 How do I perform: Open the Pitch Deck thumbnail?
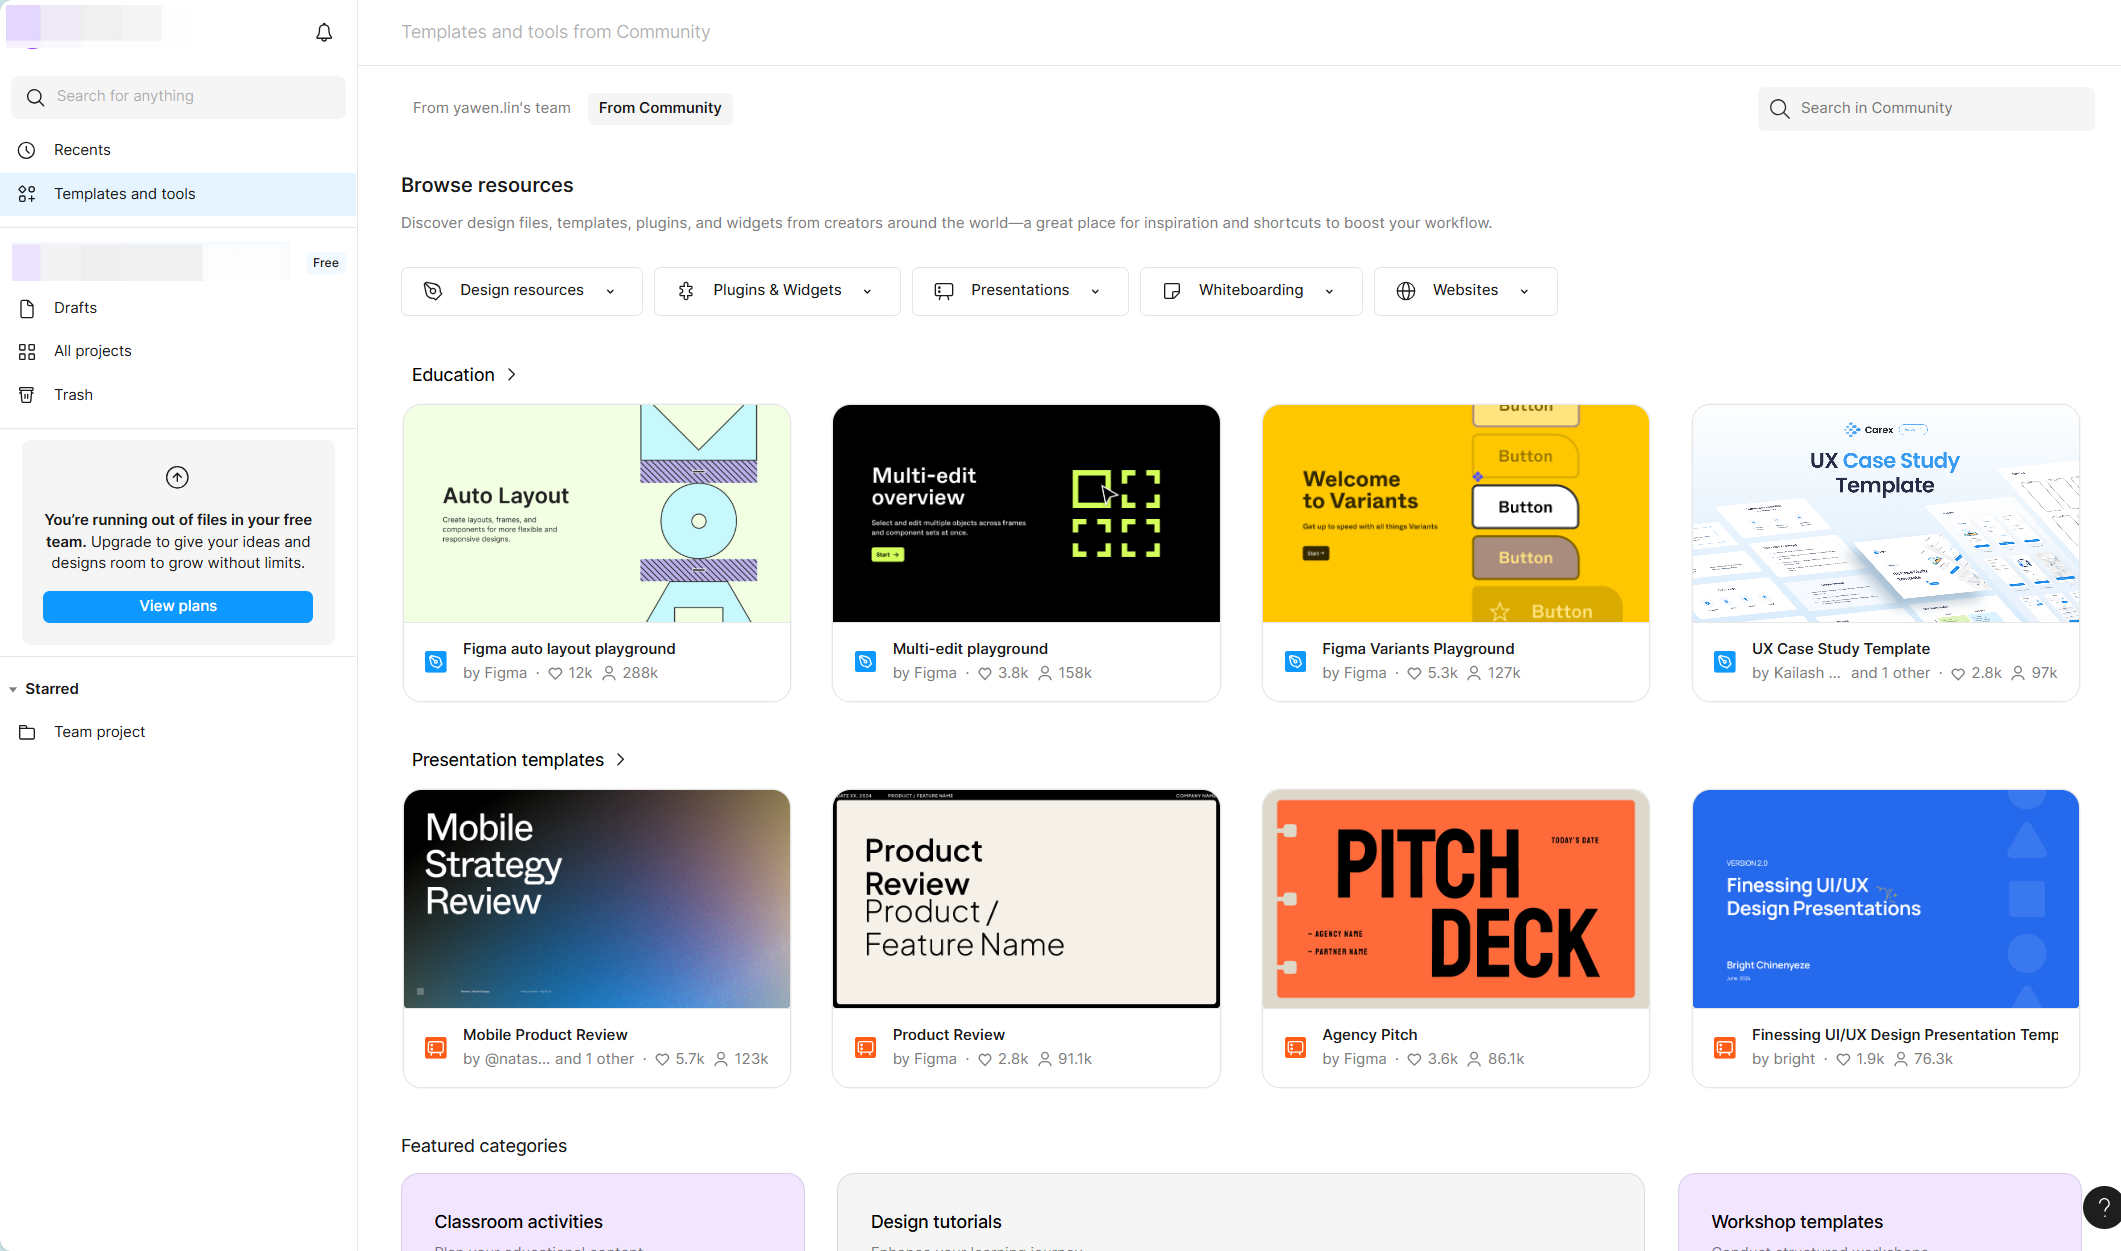(1456, 899)
